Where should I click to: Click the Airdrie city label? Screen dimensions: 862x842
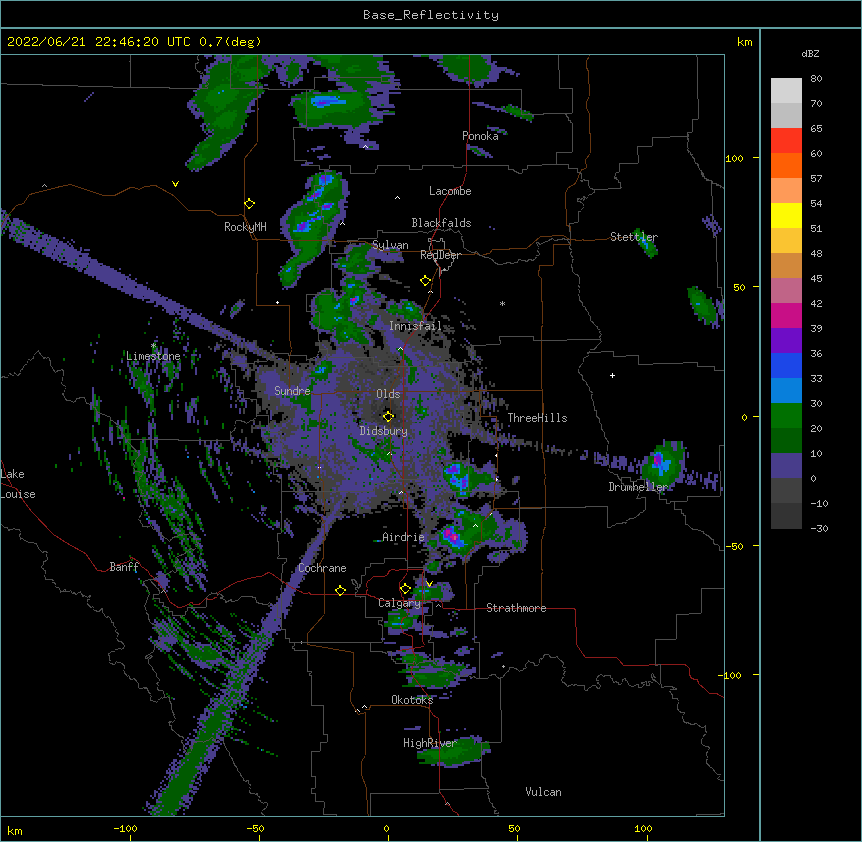403,537
